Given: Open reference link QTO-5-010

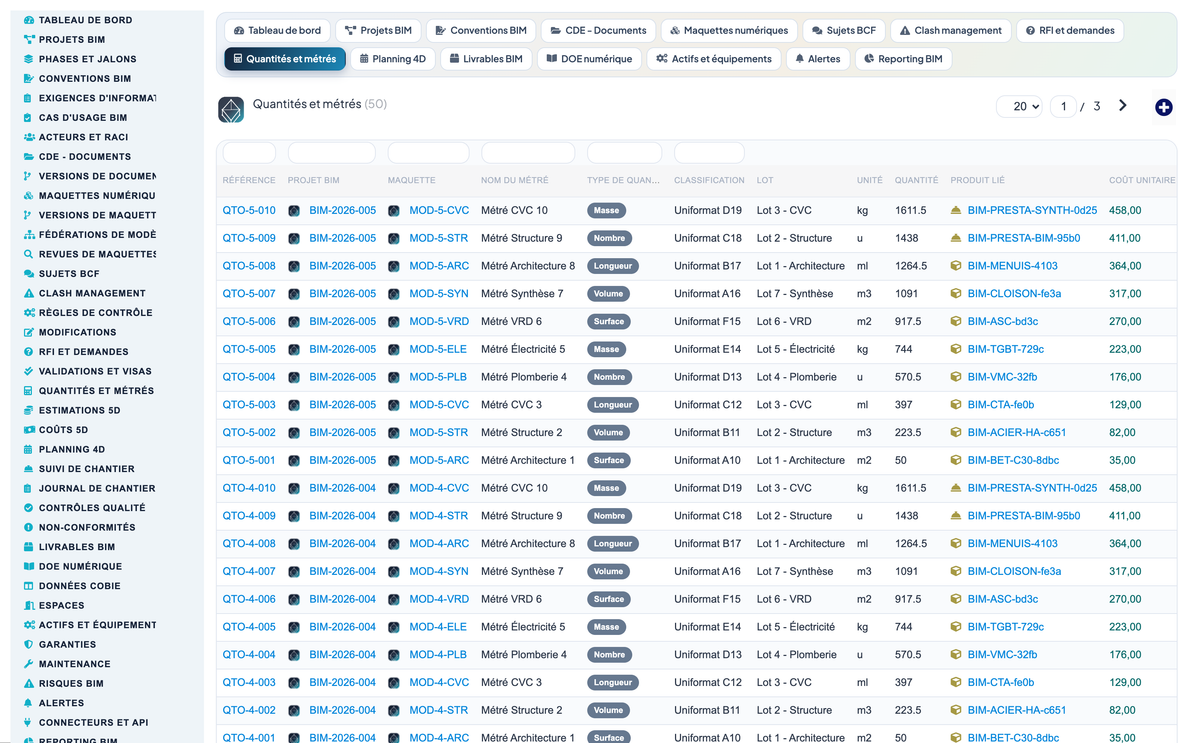Looking at the screenshot, I should point(249,211).
